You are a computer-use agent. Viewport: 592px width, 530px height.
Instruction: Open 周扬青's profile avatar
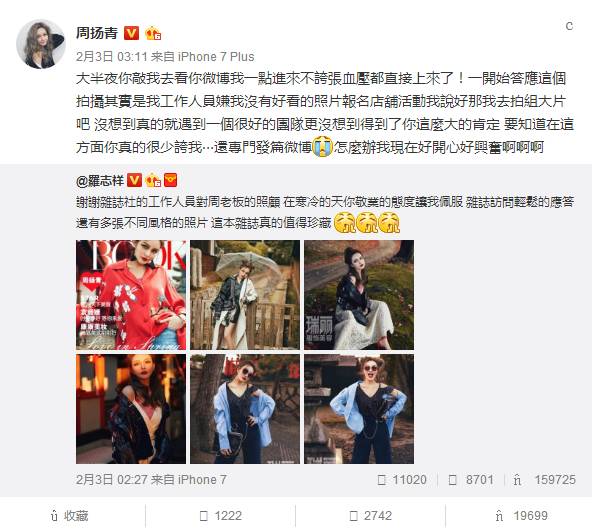point(41,45)
